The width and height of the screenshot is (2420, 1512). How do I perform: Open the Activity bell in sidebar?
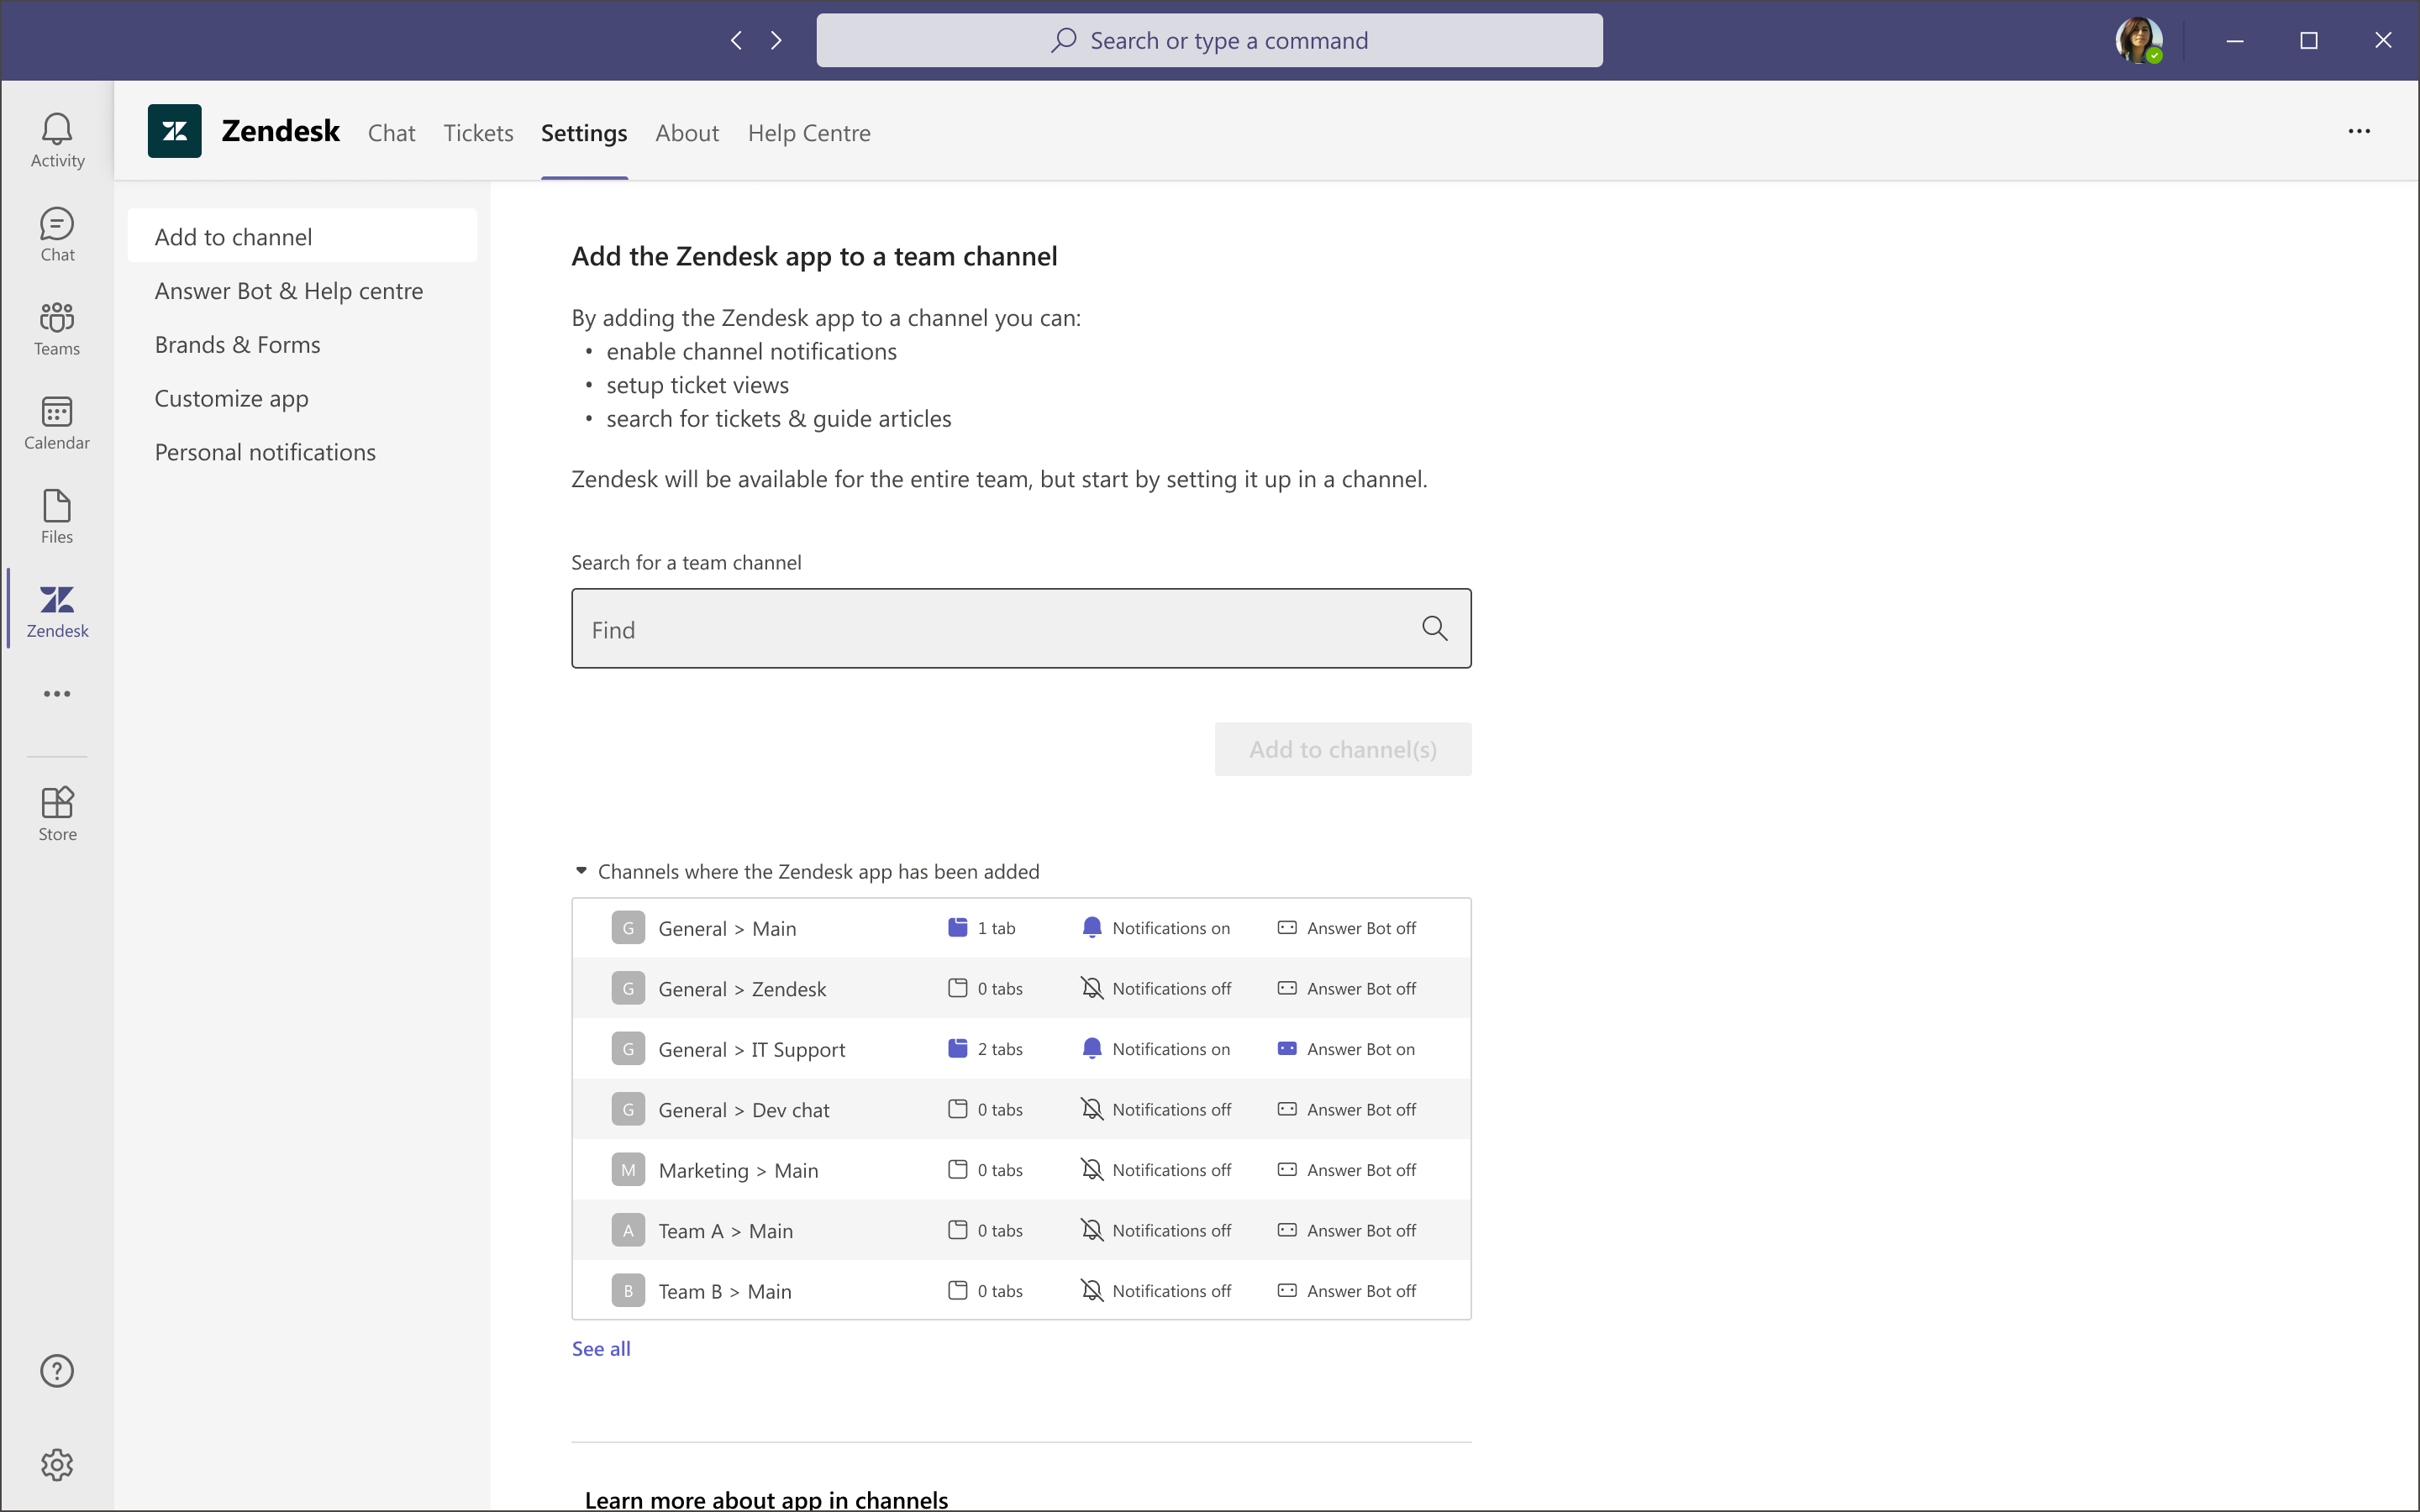point(57,140)
